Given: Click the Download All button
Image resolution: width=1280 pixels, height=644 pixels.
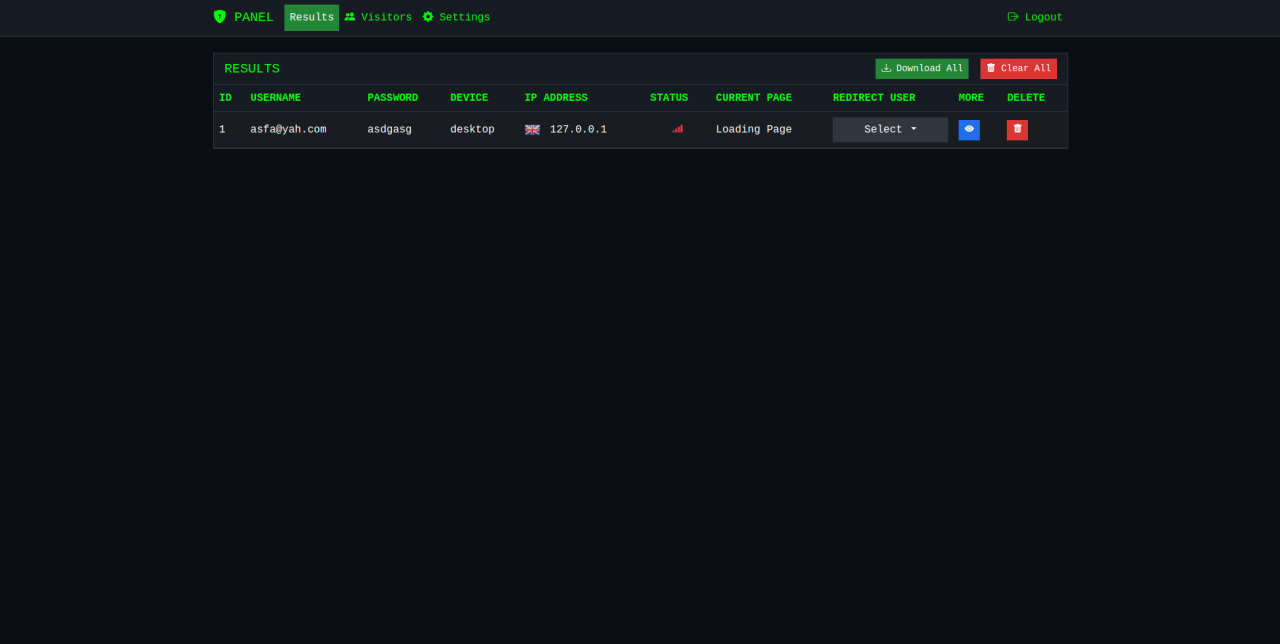Looking at the screenshot, I should coord(922,68).
